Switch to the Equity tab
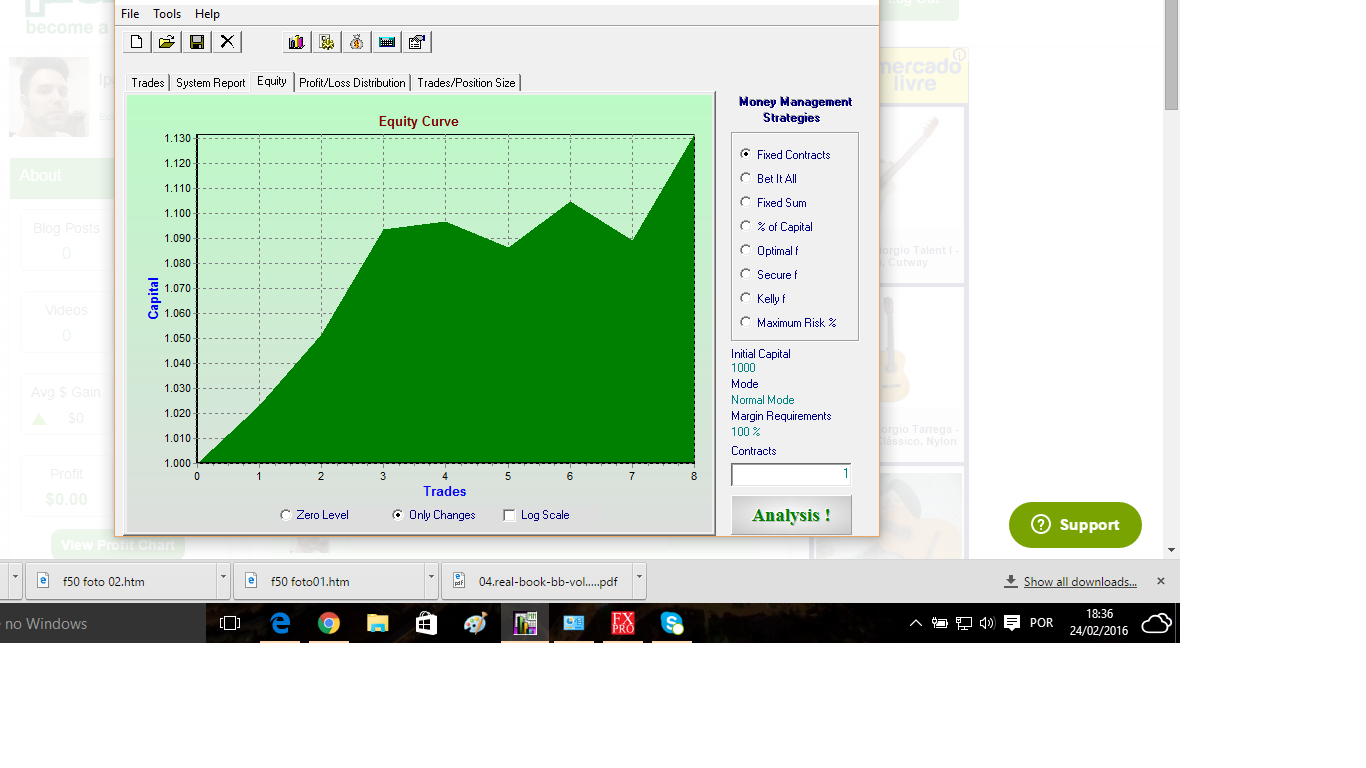Screen dimensions: 1366x768 tap(272, 81)
